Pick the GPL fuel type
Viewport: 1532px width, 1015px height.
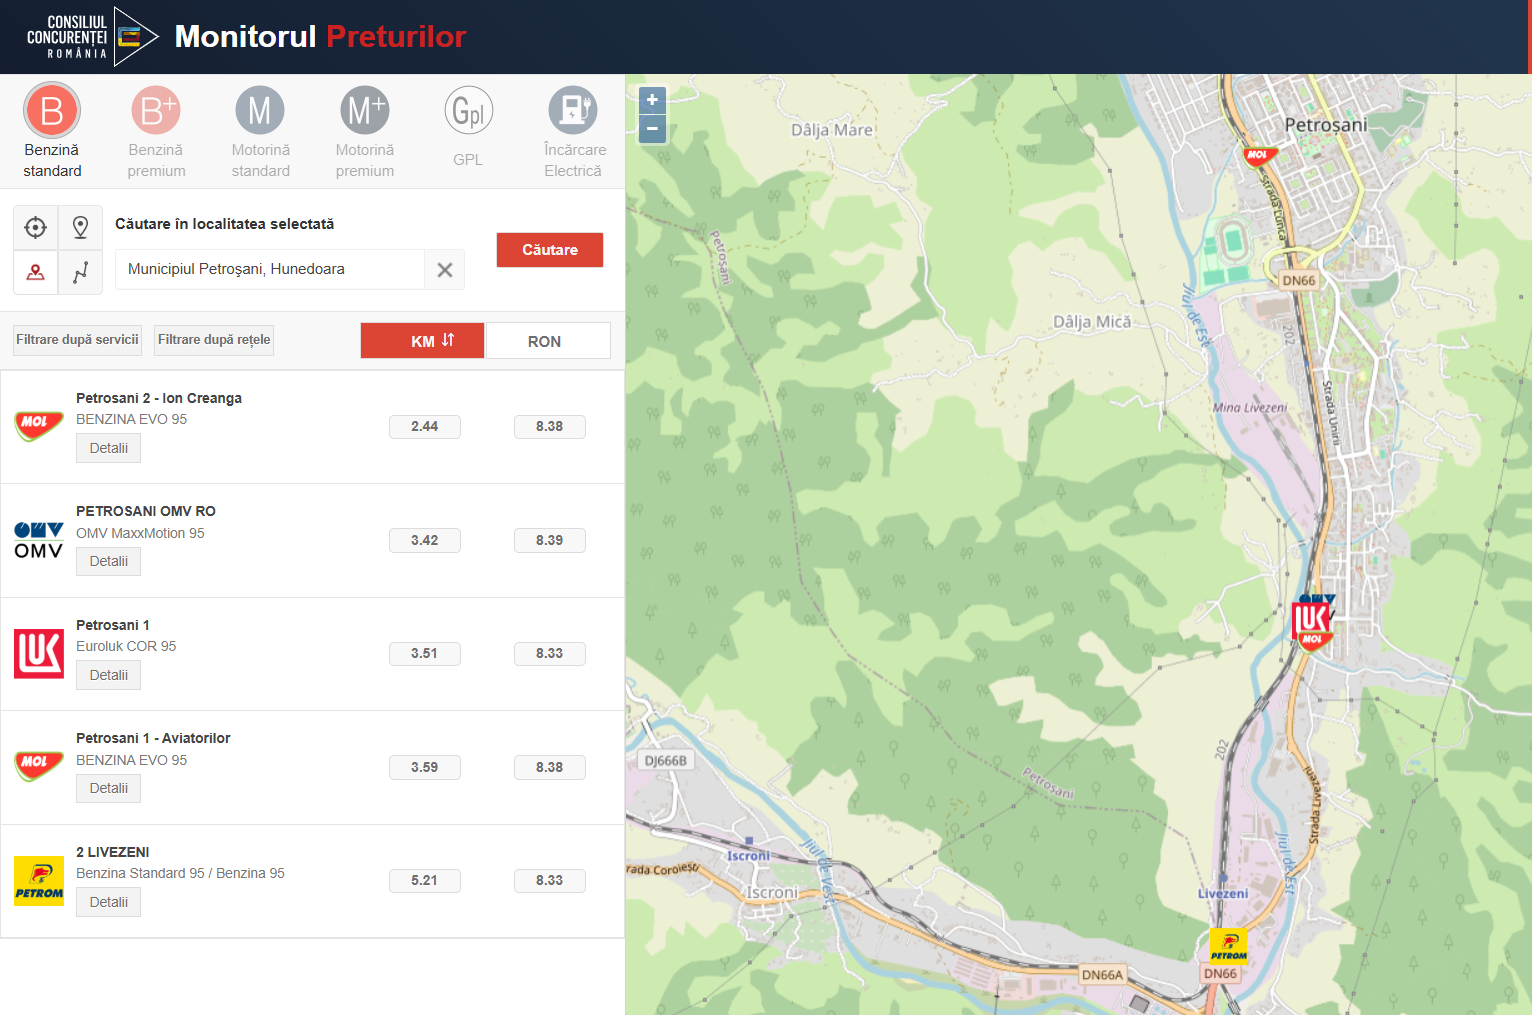[468, 111]
